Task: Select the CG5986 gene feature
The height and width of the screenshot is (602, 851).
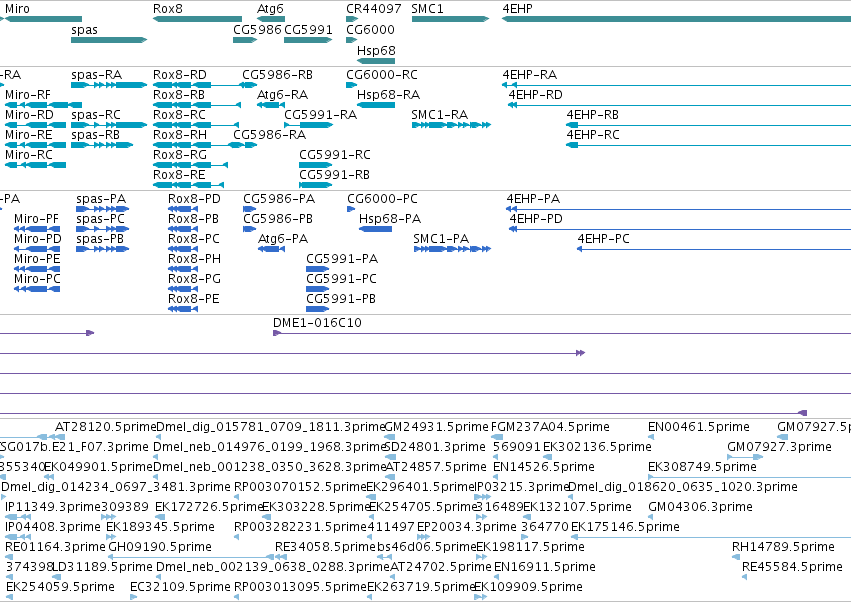Action: coord(245,40)
